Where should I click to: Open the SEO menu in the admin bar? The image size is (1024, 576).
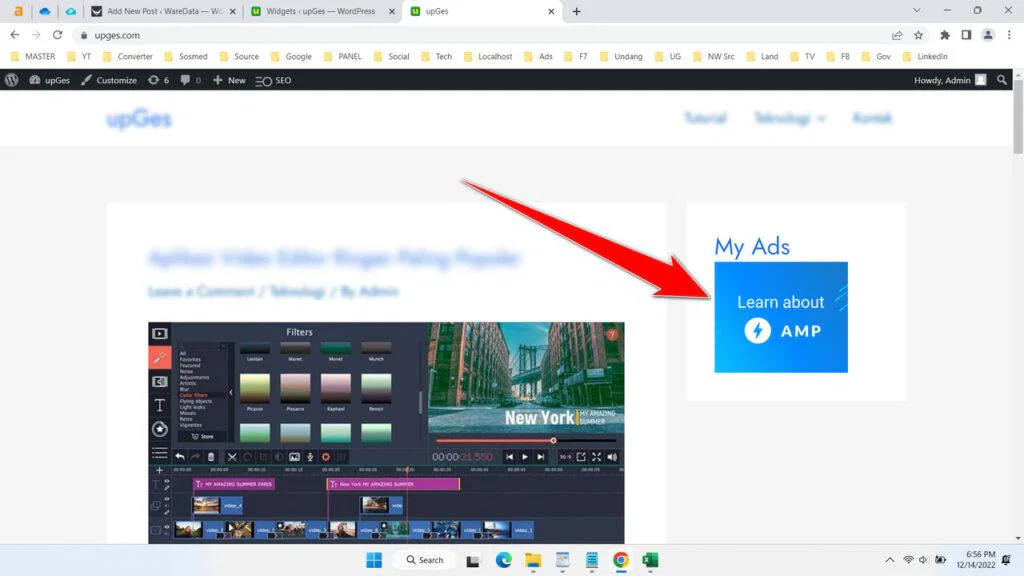(x=274, y=80)
